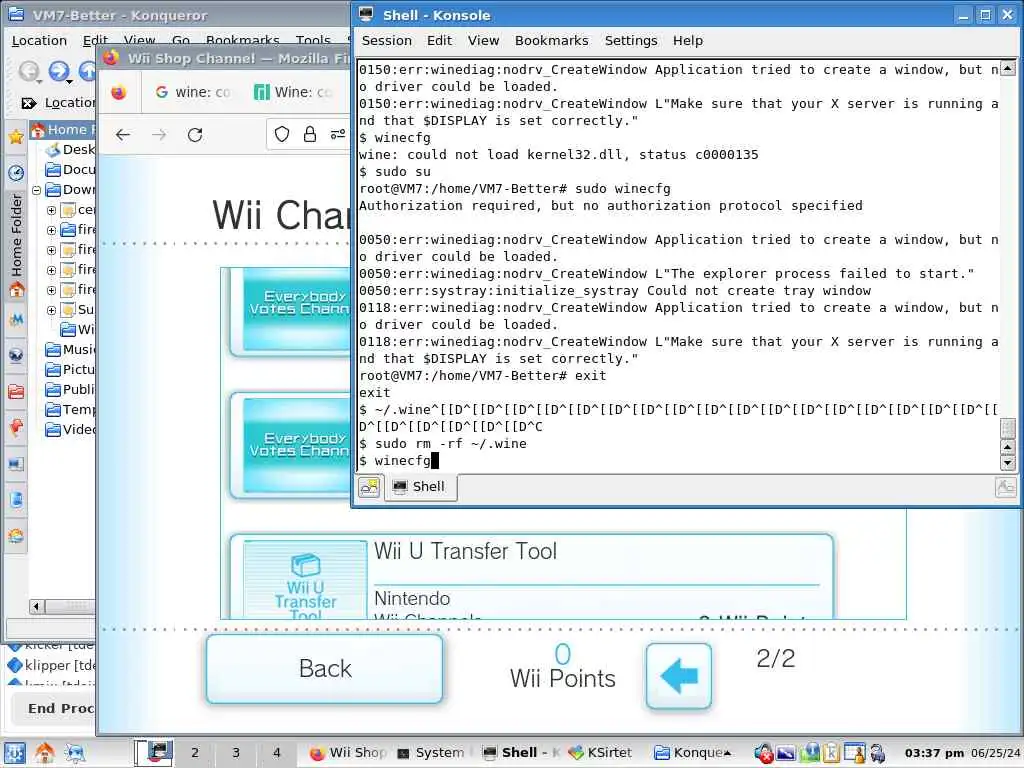The height and width of the screenshot is (768, 1024).
Task: Open the Network globe sidebar tab
Action: 16,355
